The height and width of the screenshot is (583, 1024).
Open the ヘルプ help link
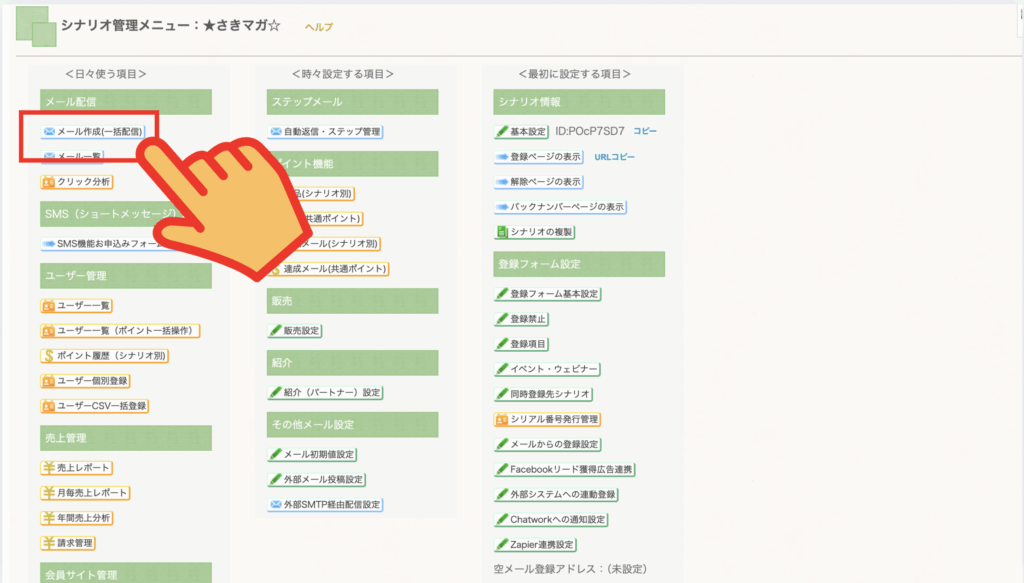319,27
